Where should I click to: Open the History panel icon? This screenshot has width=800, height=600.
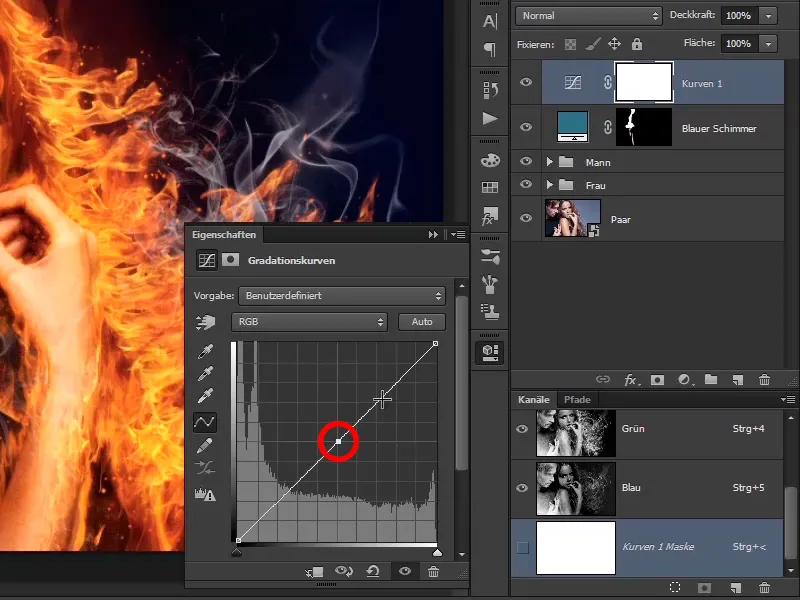coord(490,90)
